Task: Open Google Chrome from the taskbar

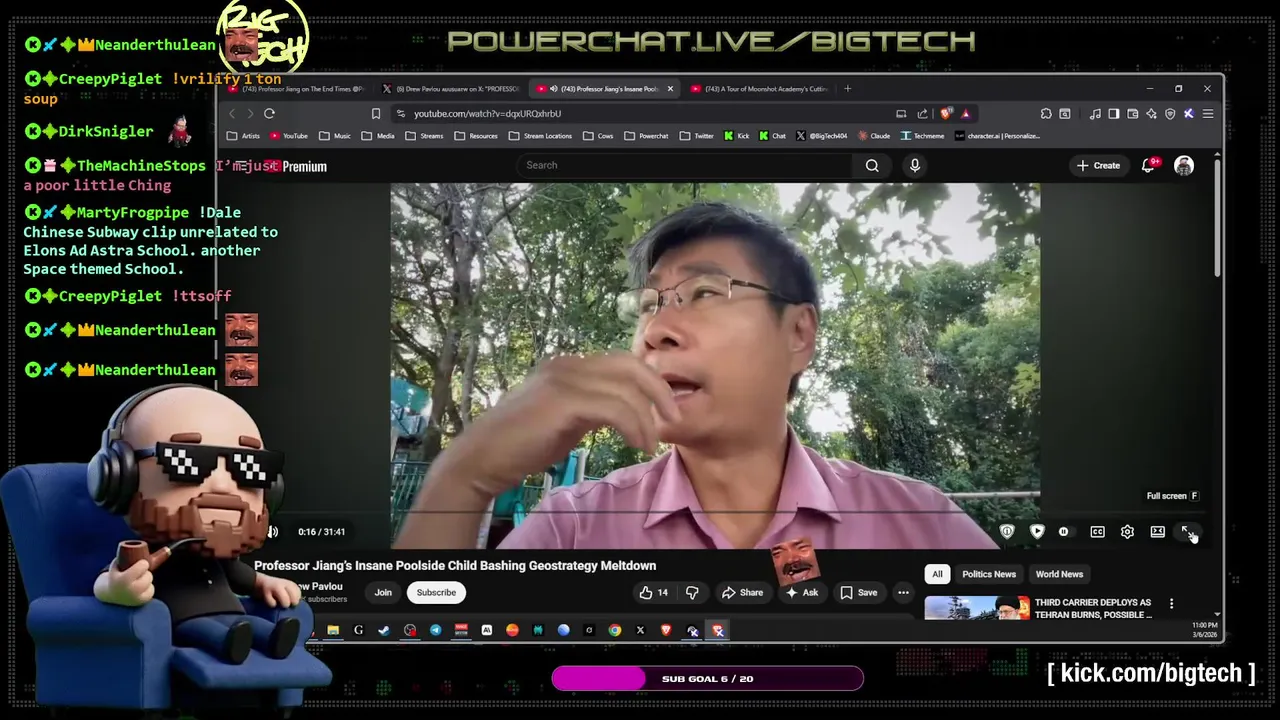Action: tap(614, 630)
